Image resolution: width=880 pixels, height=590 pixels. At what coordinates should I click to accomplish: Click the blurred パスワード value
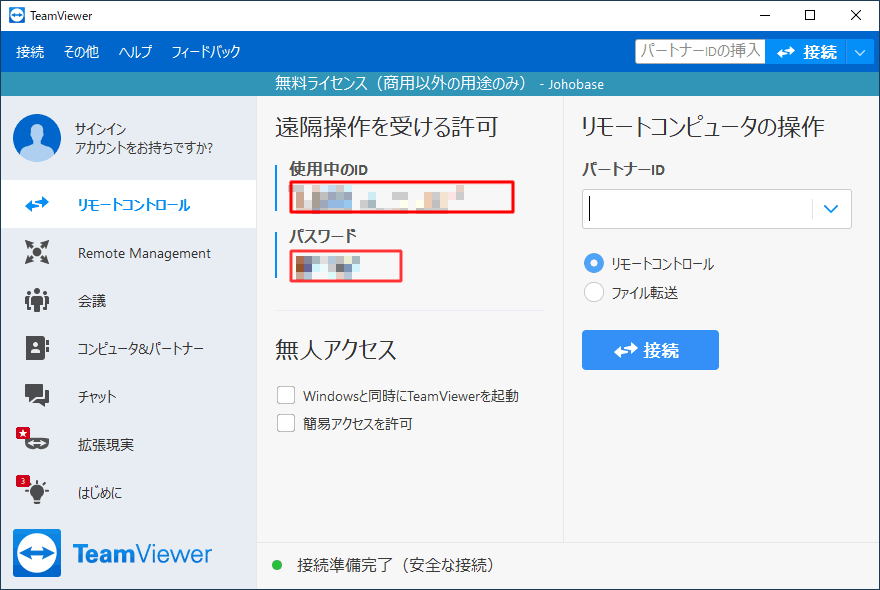(346, 266)
